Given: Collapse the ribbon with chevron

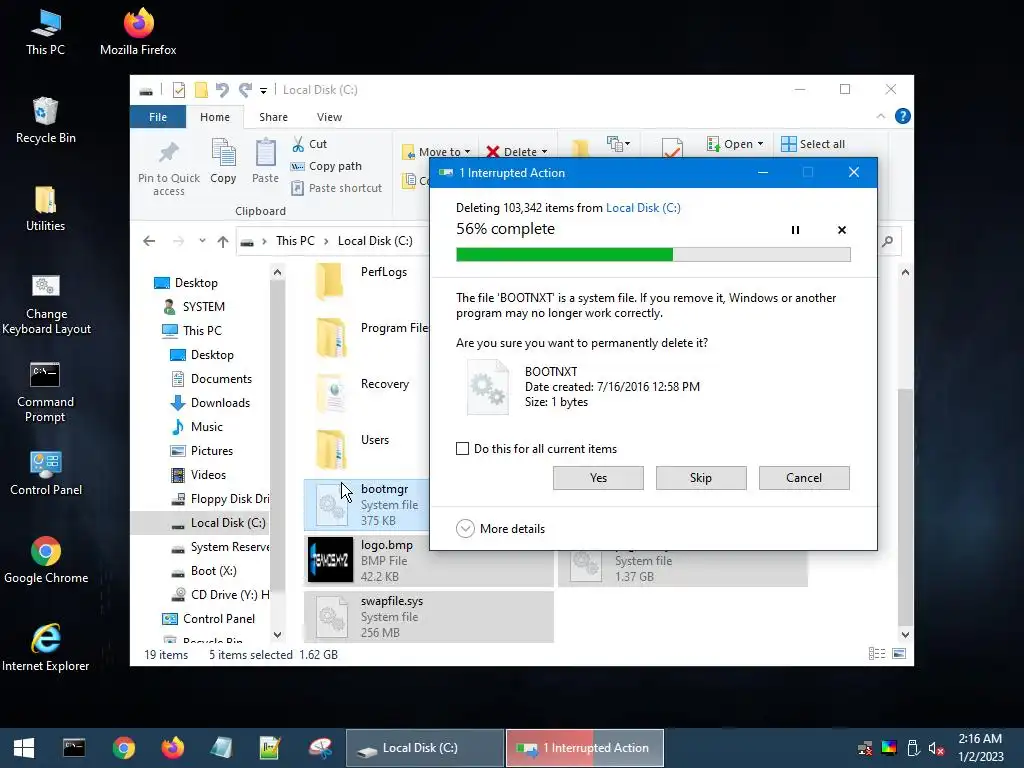Looking at the screenshot, I should click(881, 116).
